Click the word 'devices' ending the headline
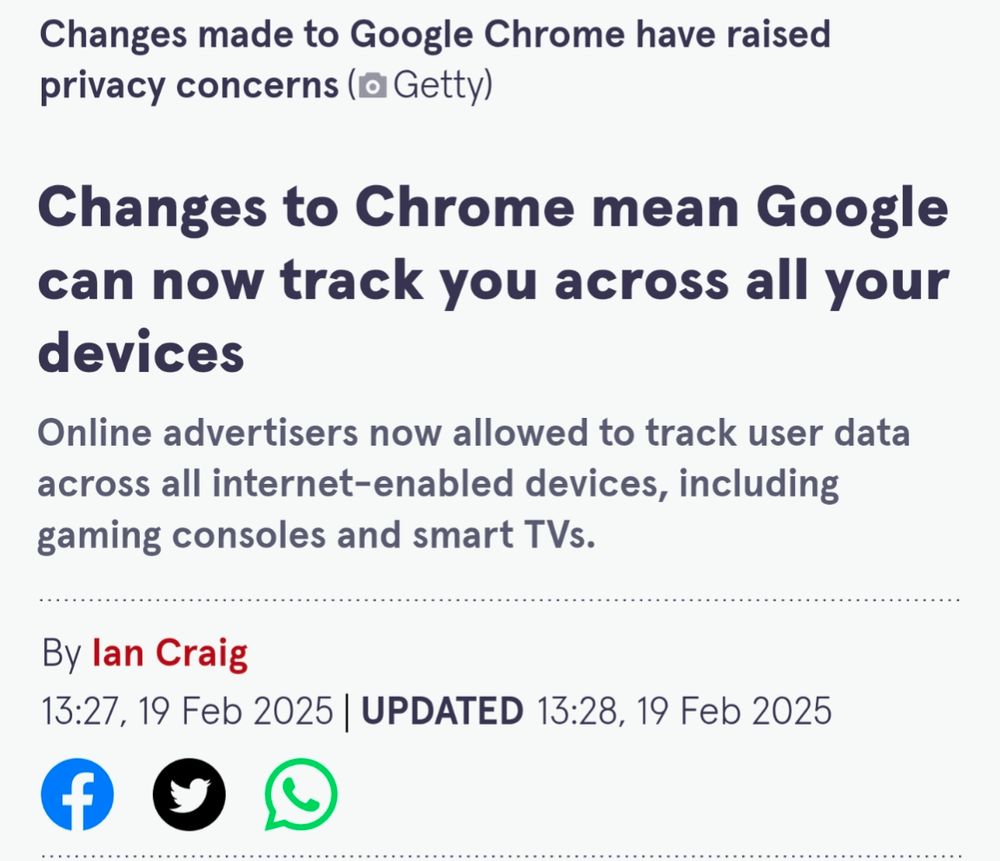The height and width of the screenshot is (861, 1000). 141,353
